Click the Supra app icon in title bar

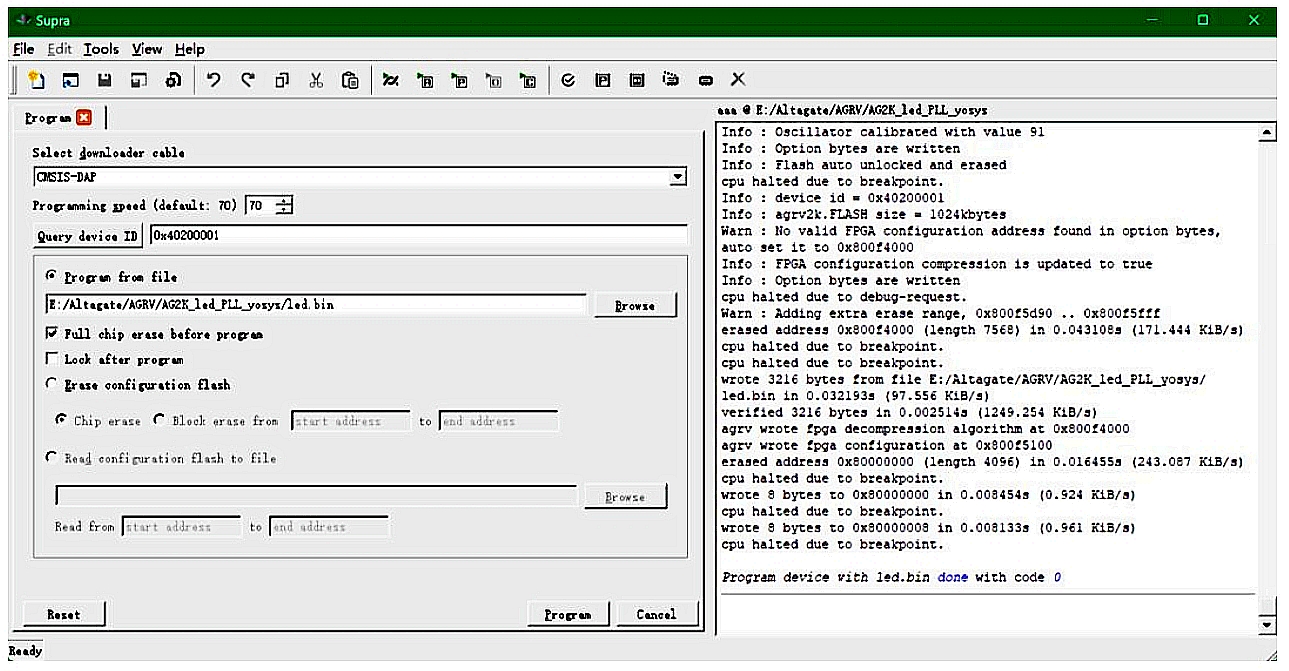tap(24, 20)
